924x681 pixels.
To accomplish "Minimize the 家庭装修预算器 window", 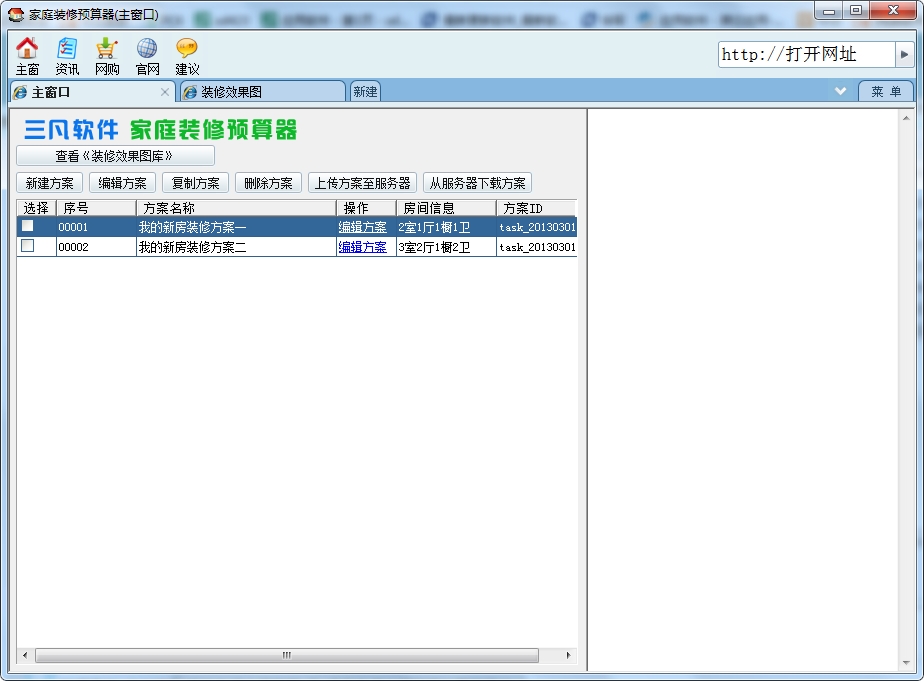I will point(829,11).
